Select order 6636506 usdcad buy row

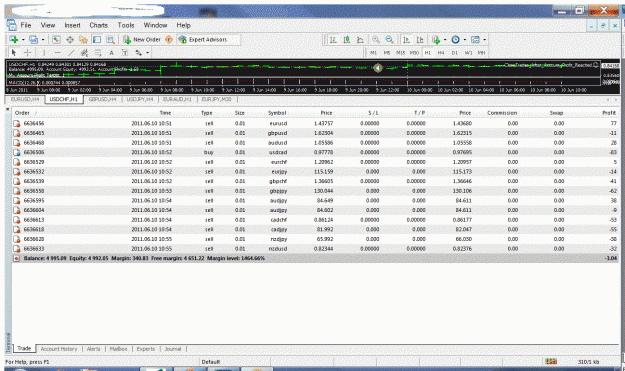[315, 152]
